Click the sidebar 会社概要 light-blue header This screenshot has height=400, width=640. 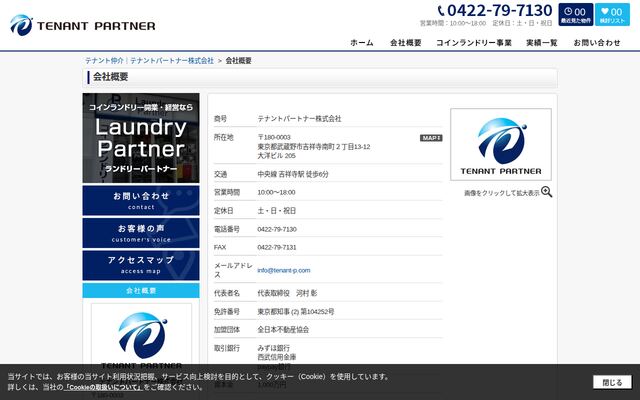[141, 291]
